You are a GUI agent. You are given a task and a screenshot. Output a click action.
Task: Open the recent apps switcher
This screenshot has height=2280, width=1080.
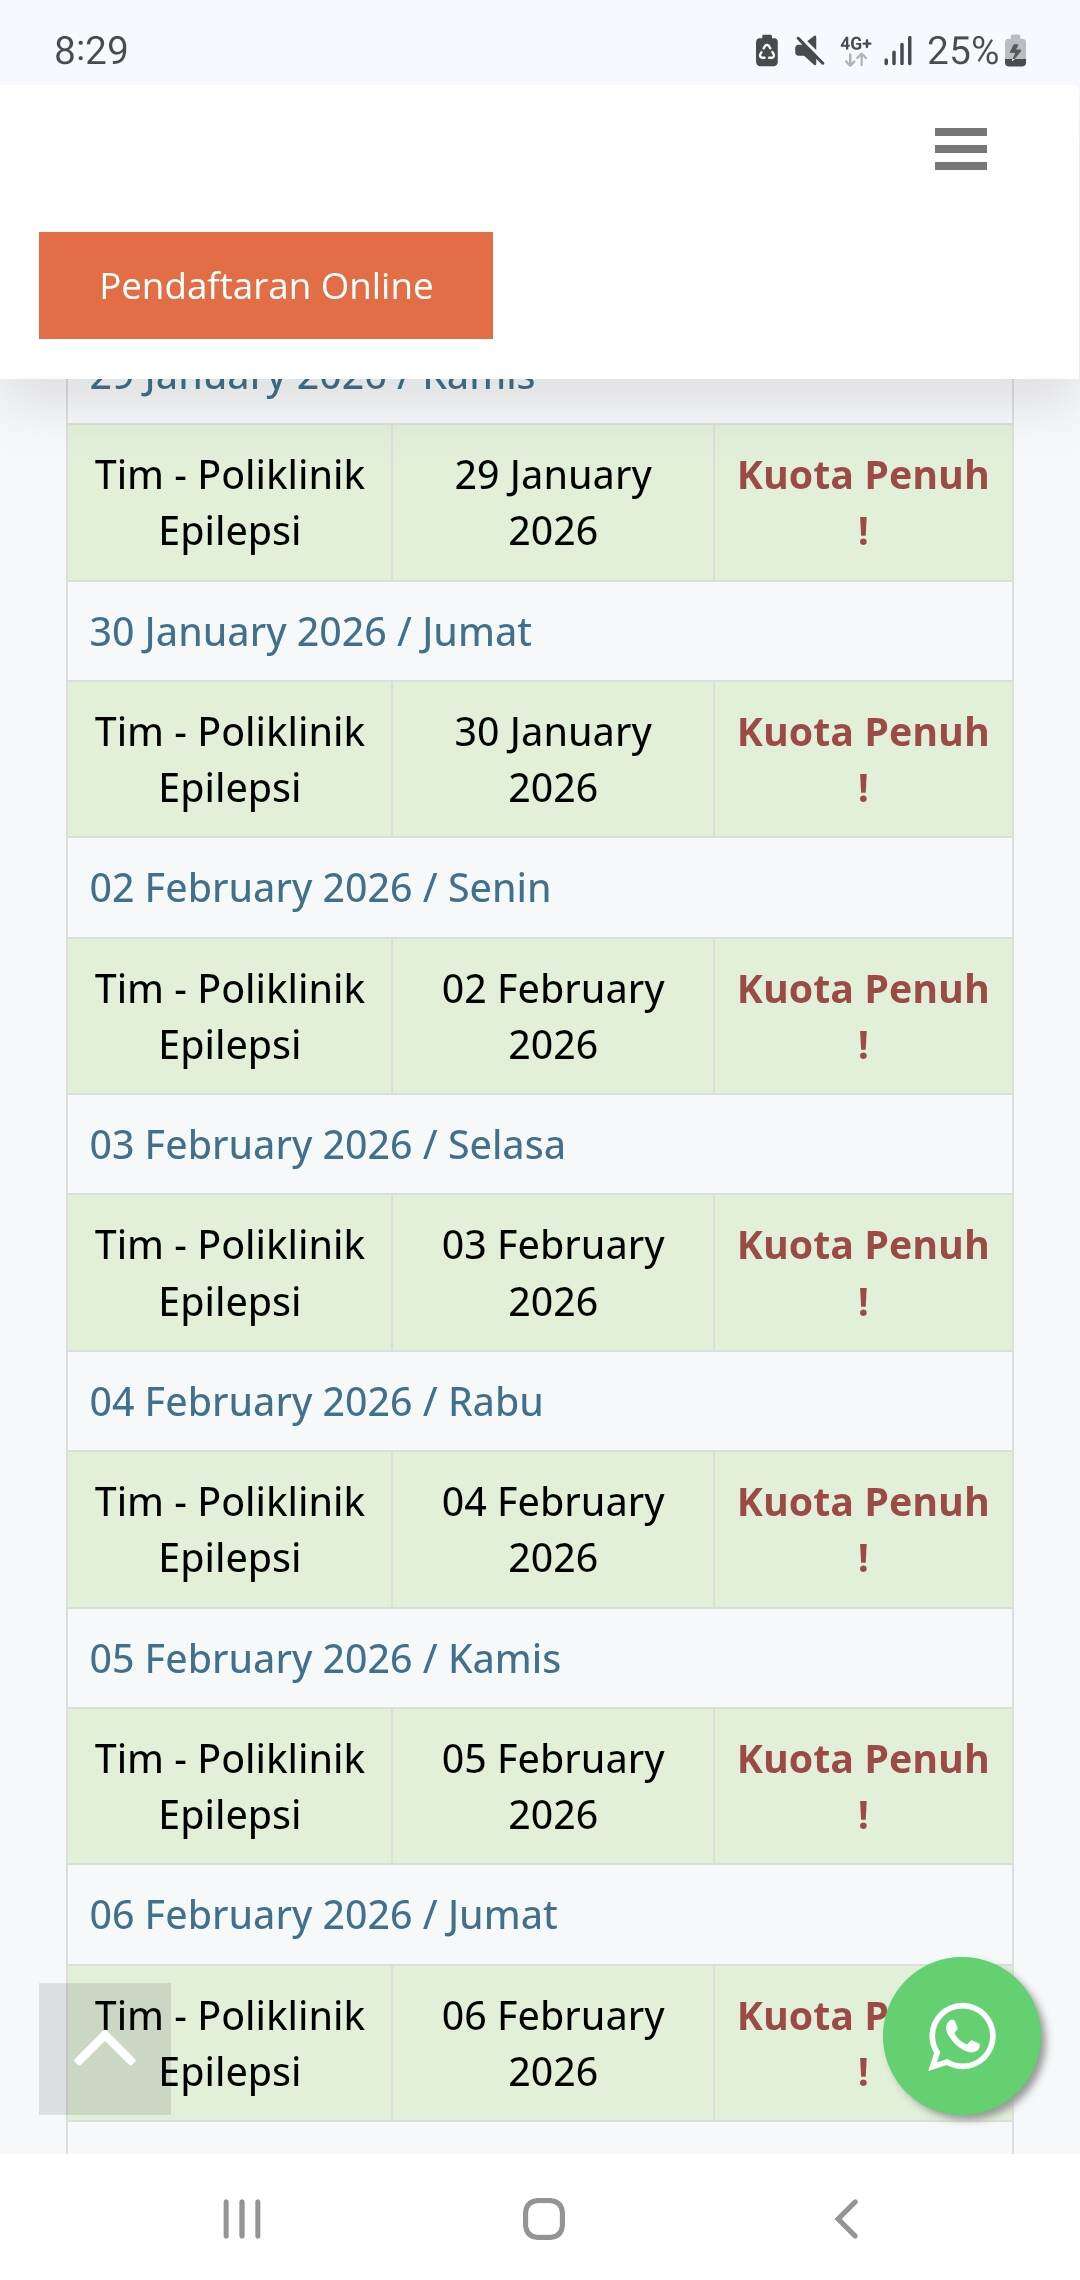tap(242, 2219)
